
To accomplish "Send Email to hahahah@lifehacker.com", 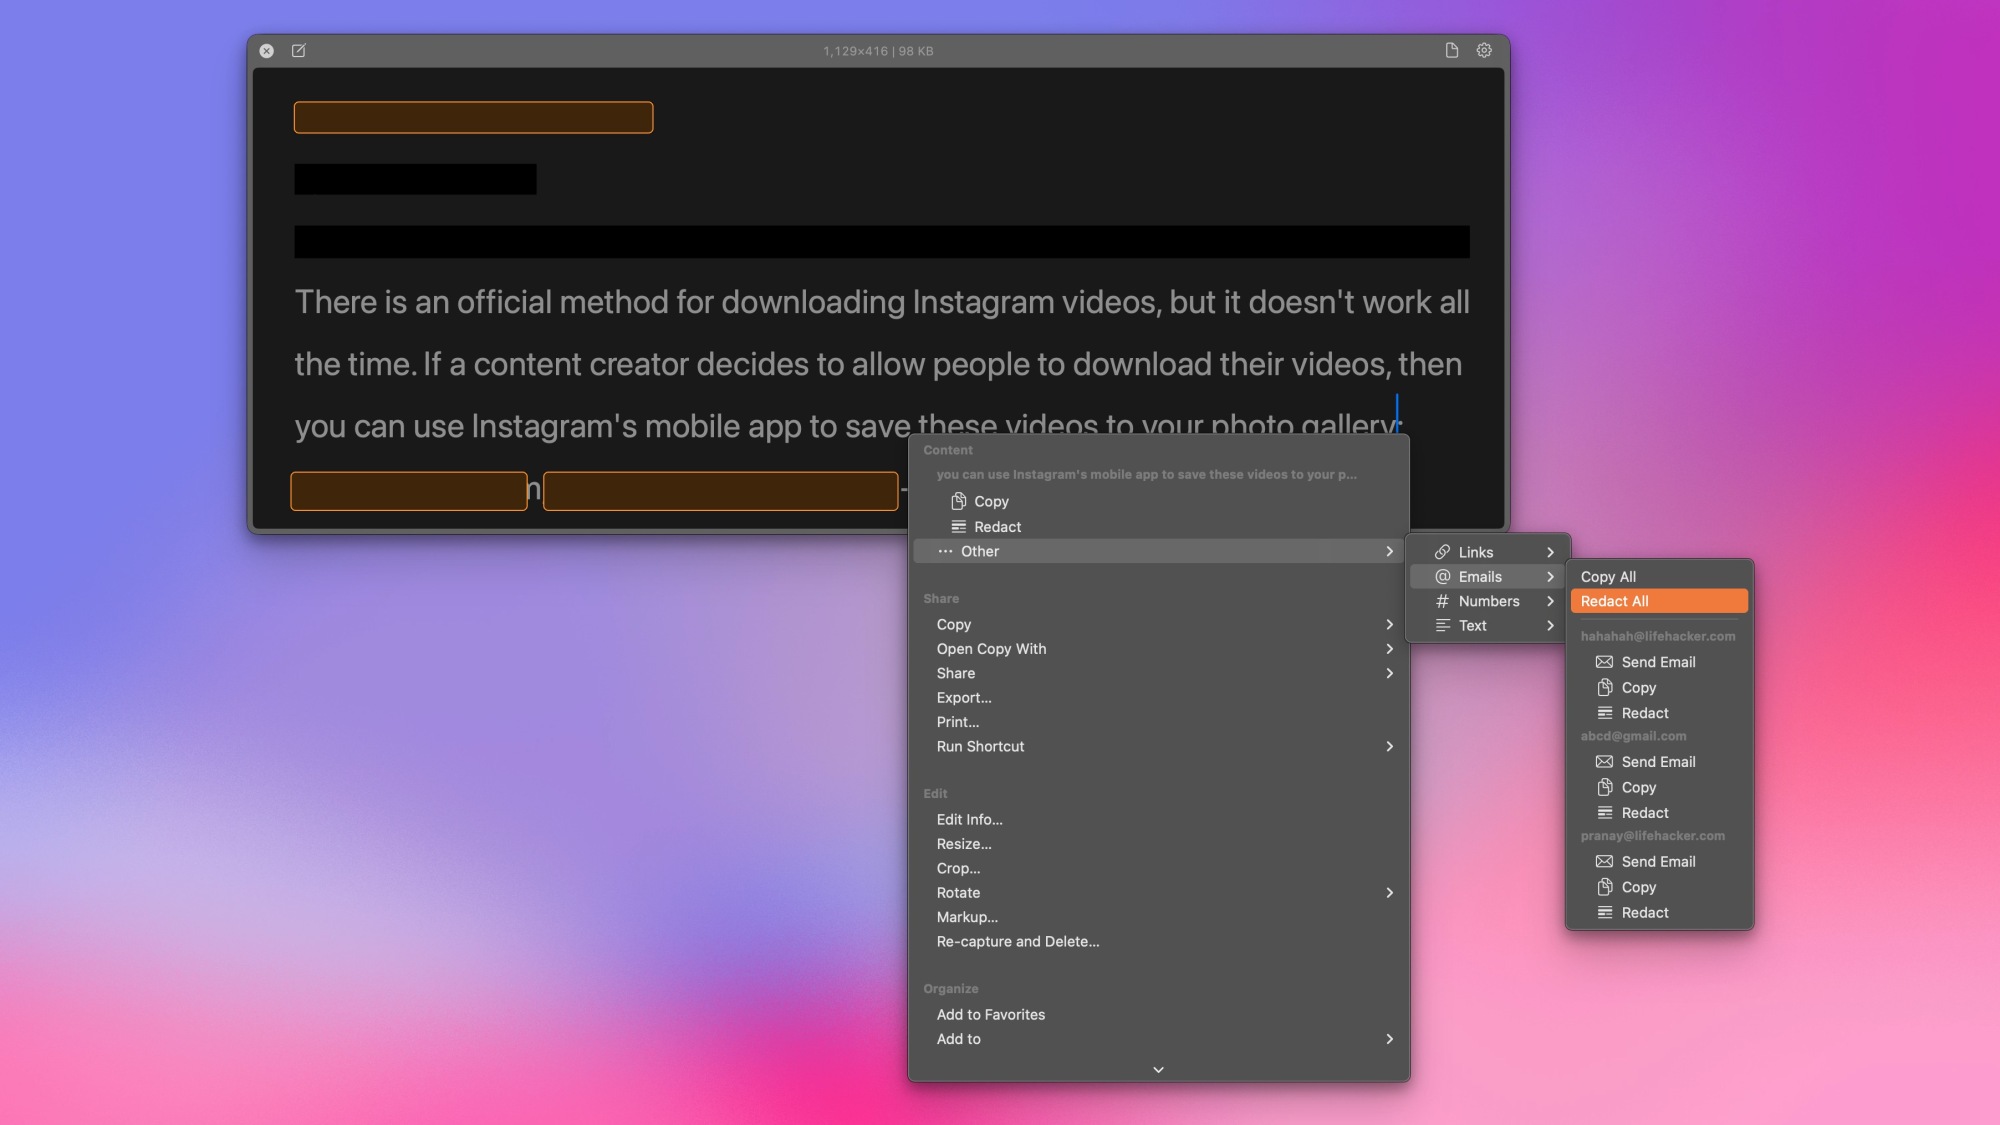I will (x=1657, y=662).
